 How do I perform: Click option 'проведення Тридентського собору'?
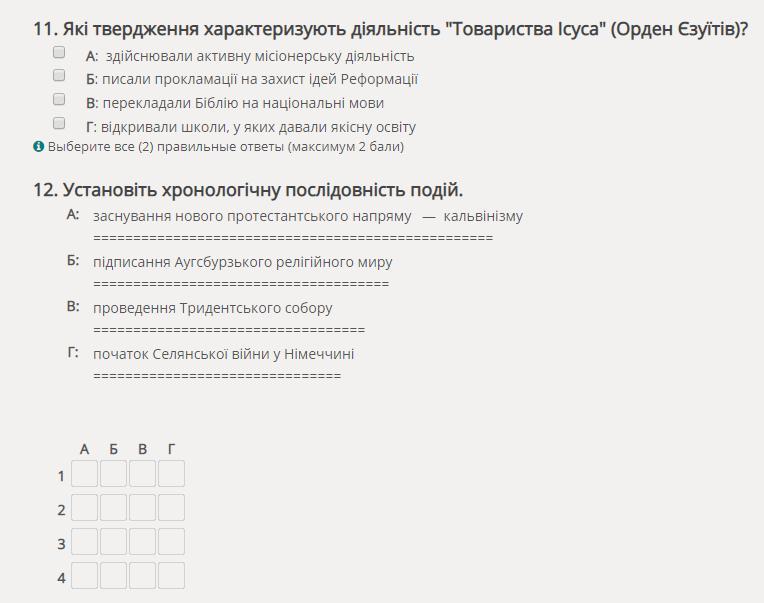(x=212, y=308)
